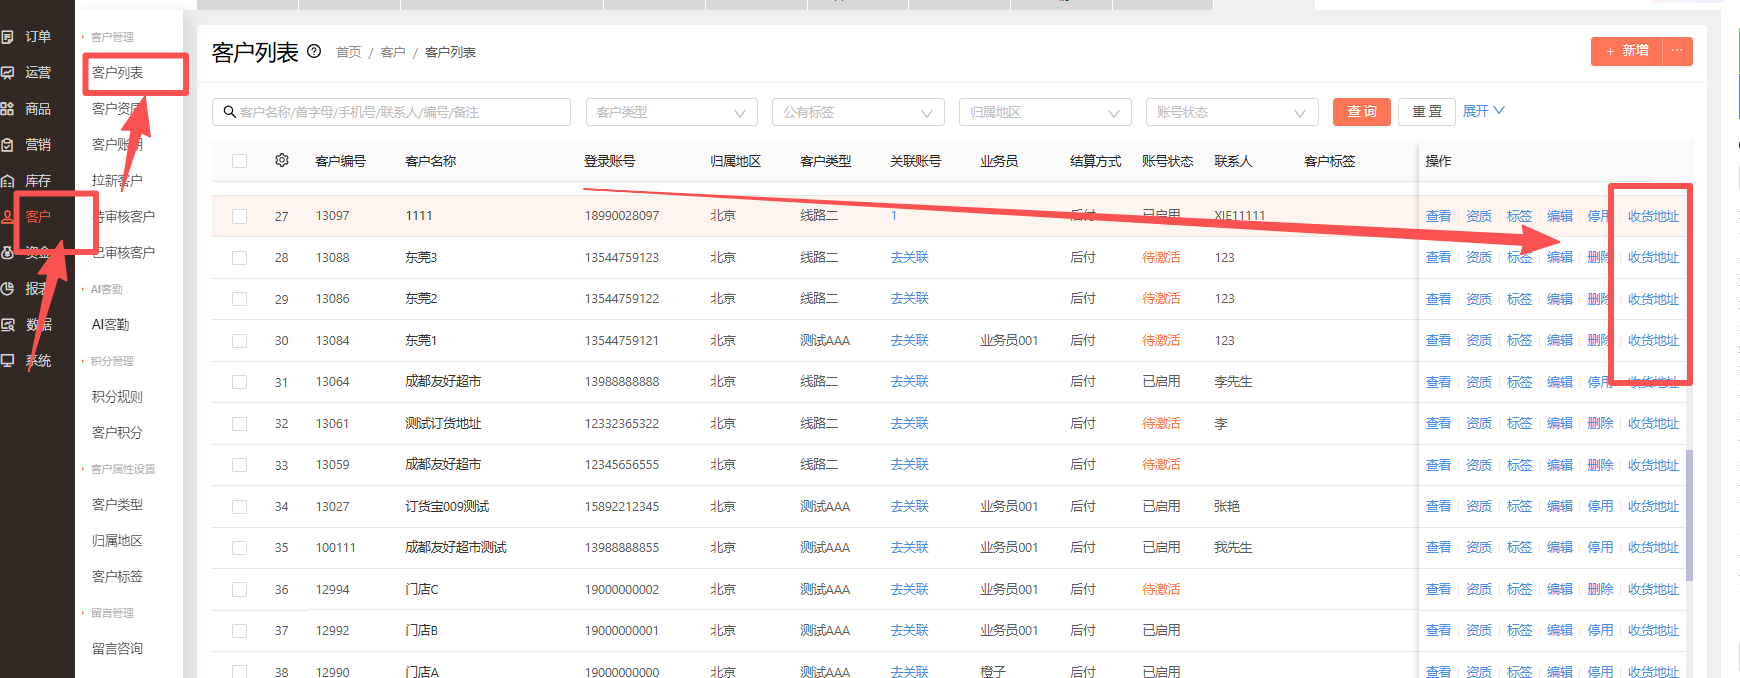Toggle the select-all header checkbox
The height and width of the screenshot is (678, 1740).
tap(239, 161)
